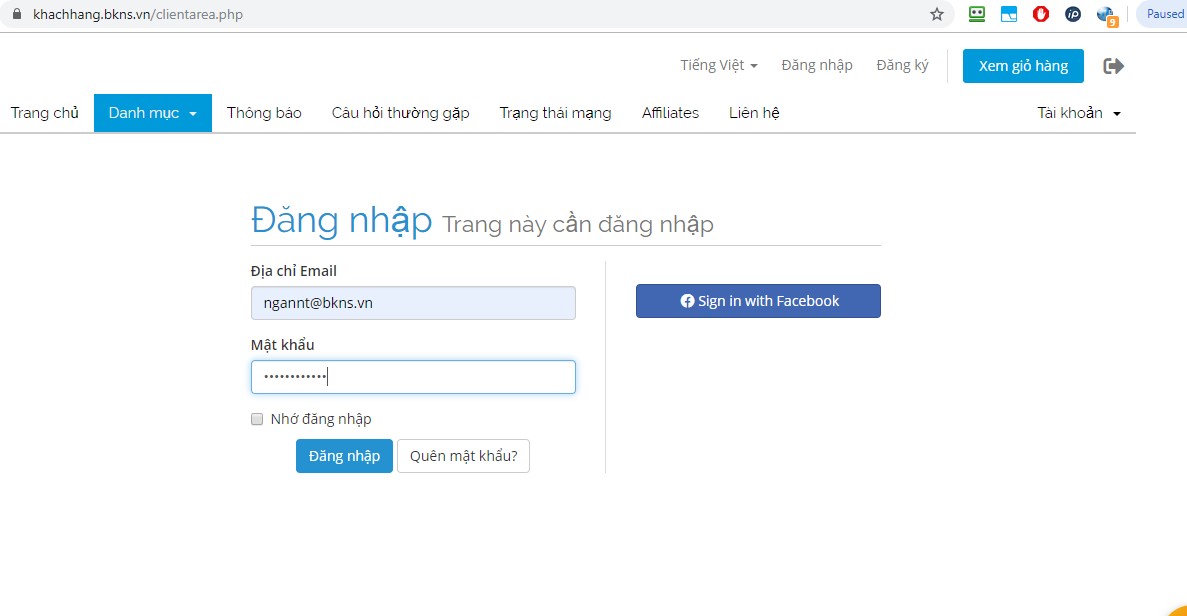Tick the Nhớ đăng nhập checkbox
This screenshot has width=1187, height=616.
click(x=257, y=419)
